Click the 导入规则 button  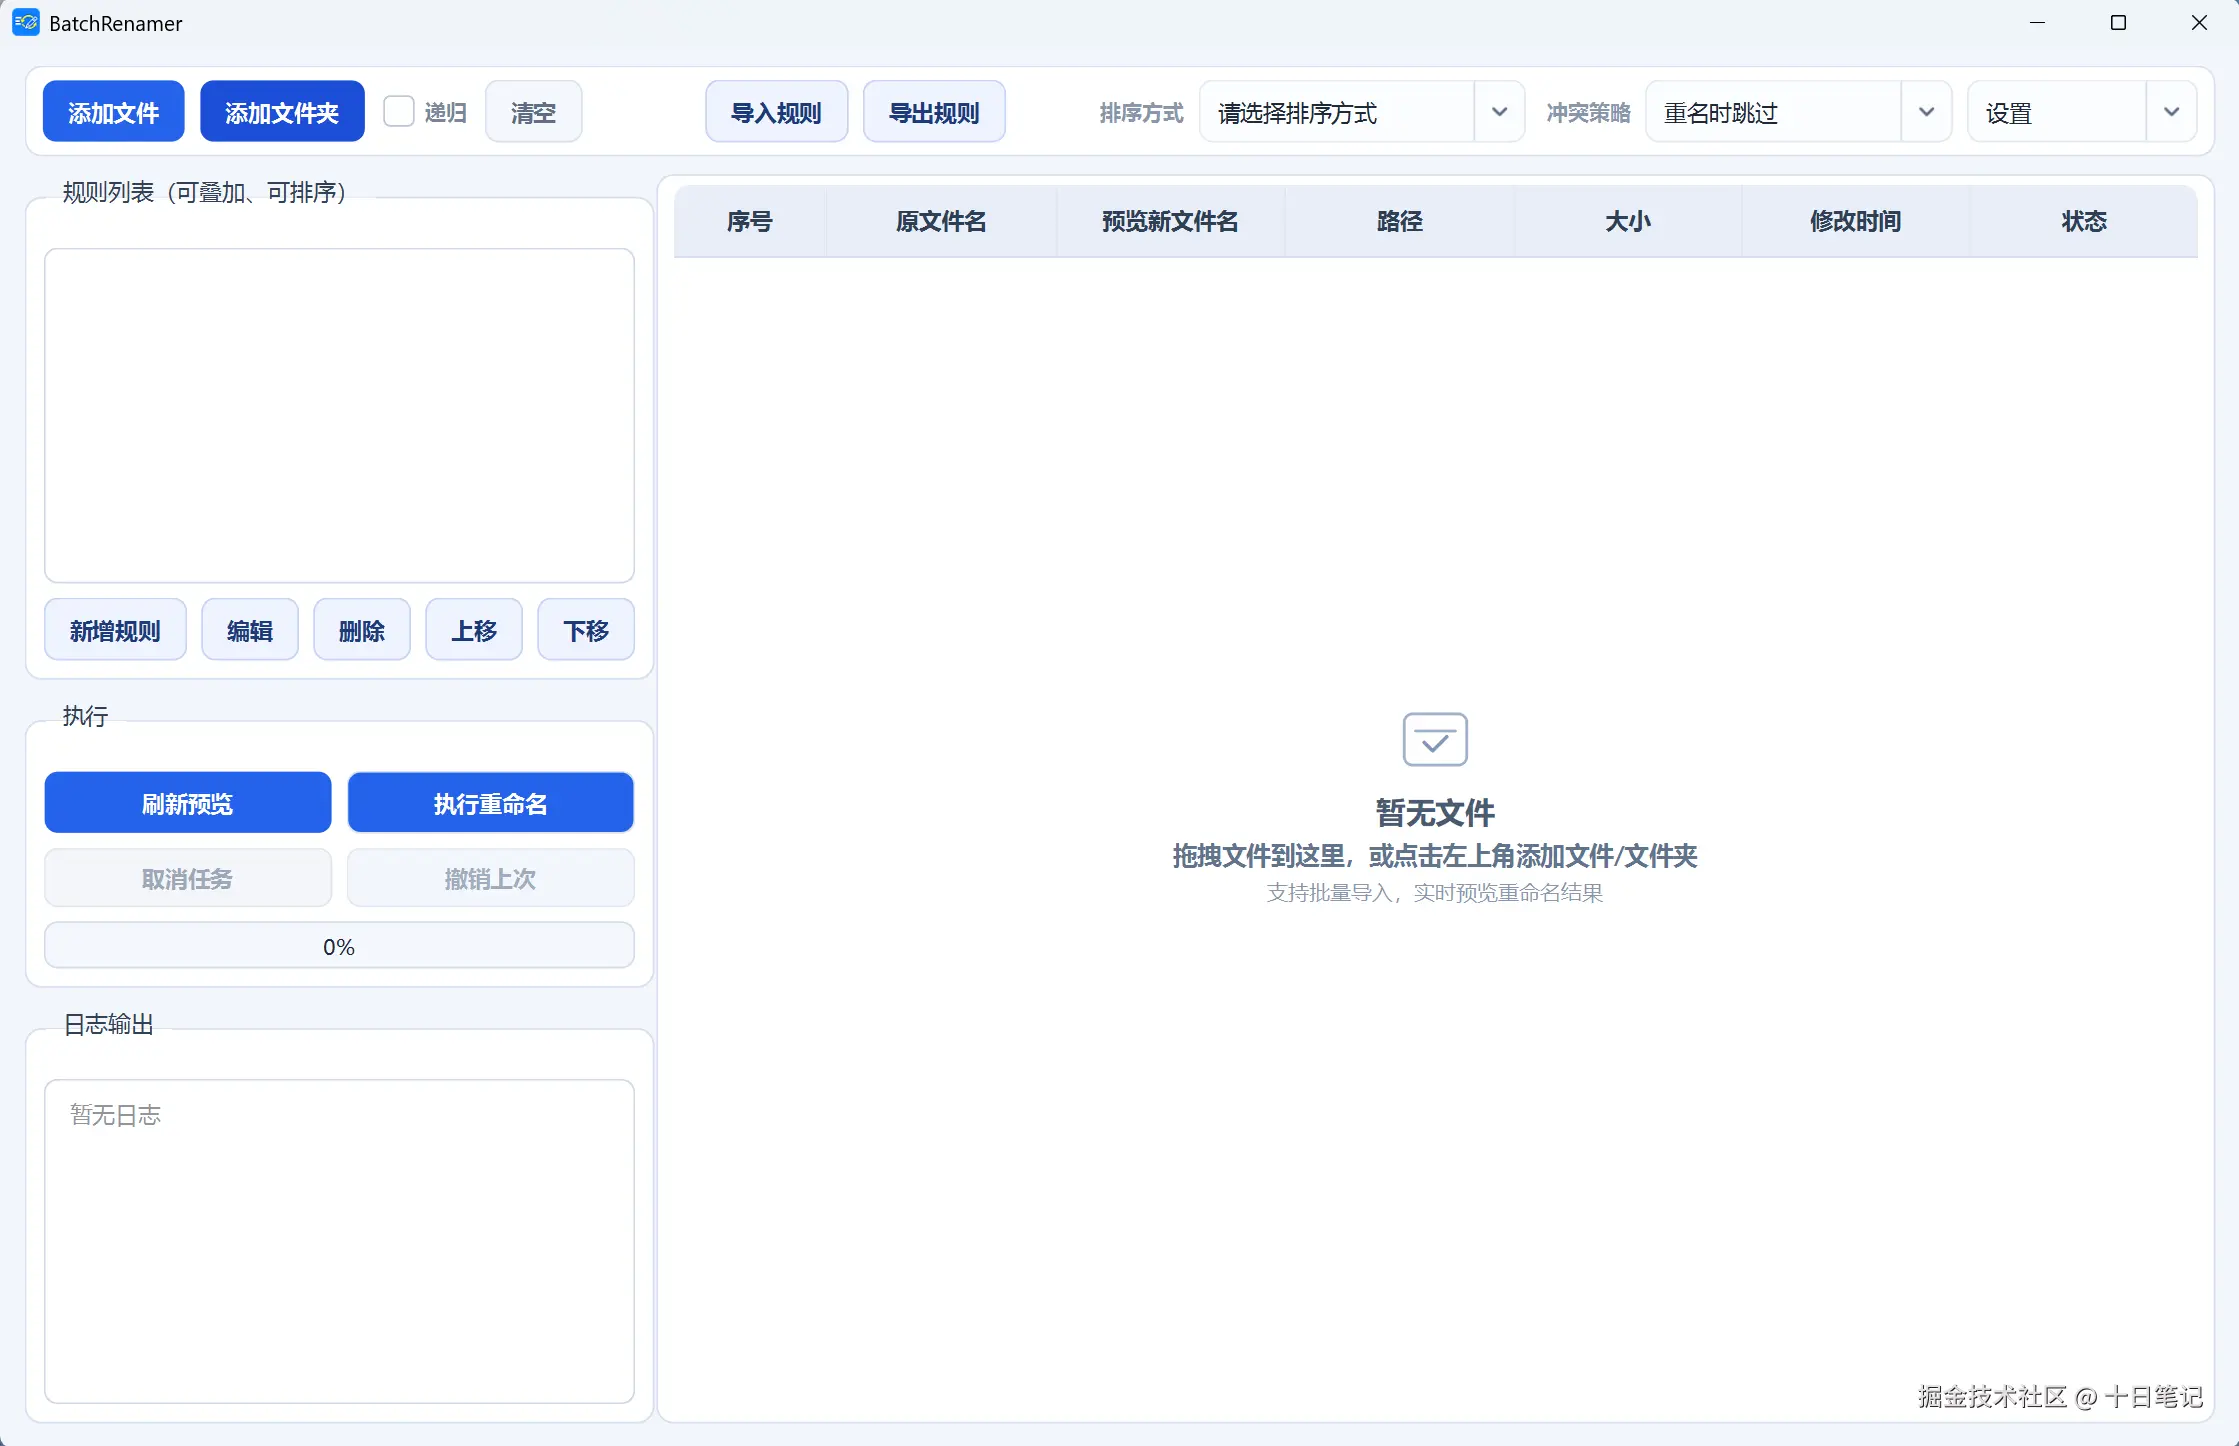point(776,112)
